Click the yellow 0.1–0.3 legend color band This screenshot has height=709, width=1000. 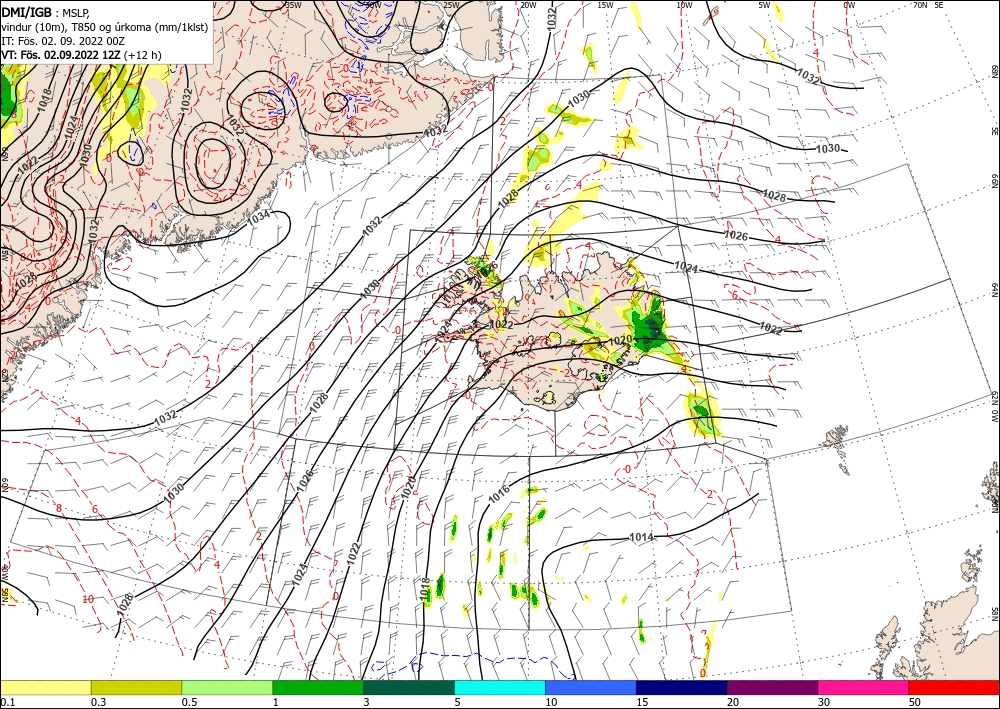tap(45, 687)
